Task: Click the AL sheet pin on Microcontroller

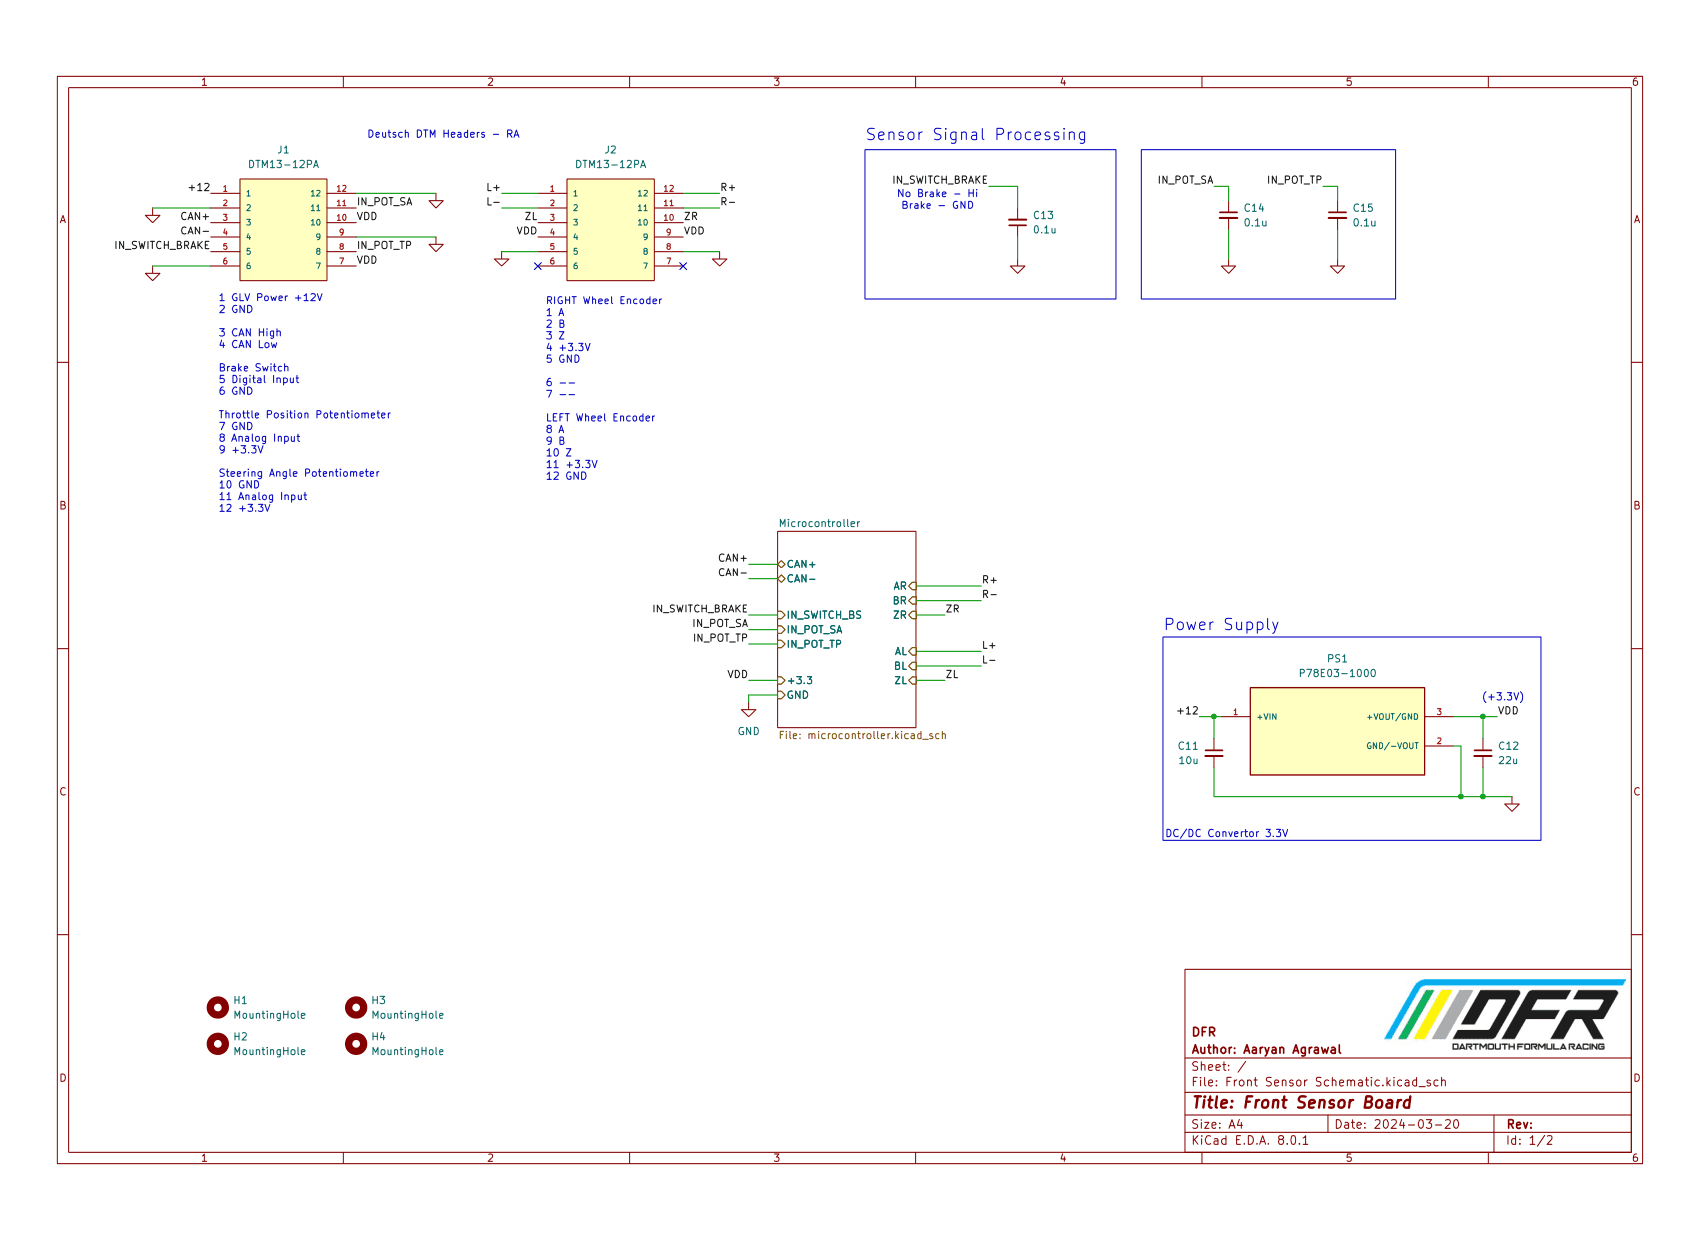Action: click(x=905, y=651)
